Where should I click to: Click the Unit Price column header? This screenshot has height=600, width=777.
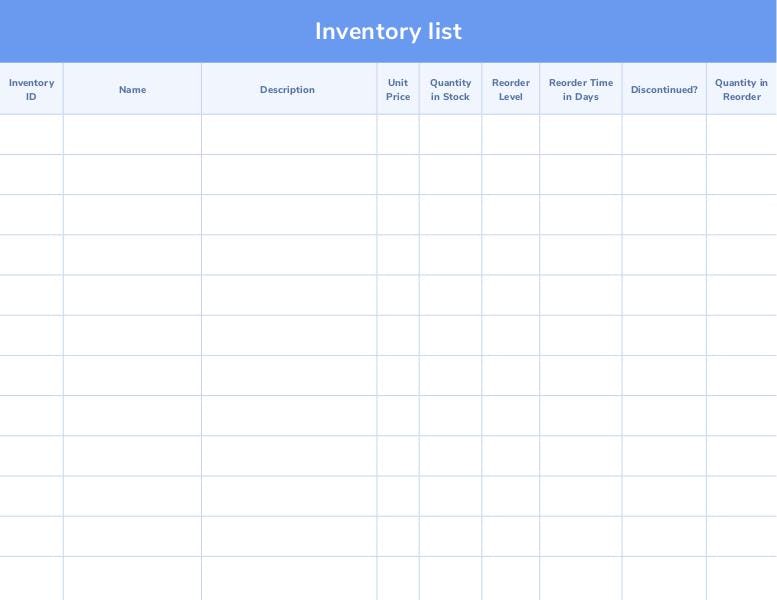[x=398, y=90]
